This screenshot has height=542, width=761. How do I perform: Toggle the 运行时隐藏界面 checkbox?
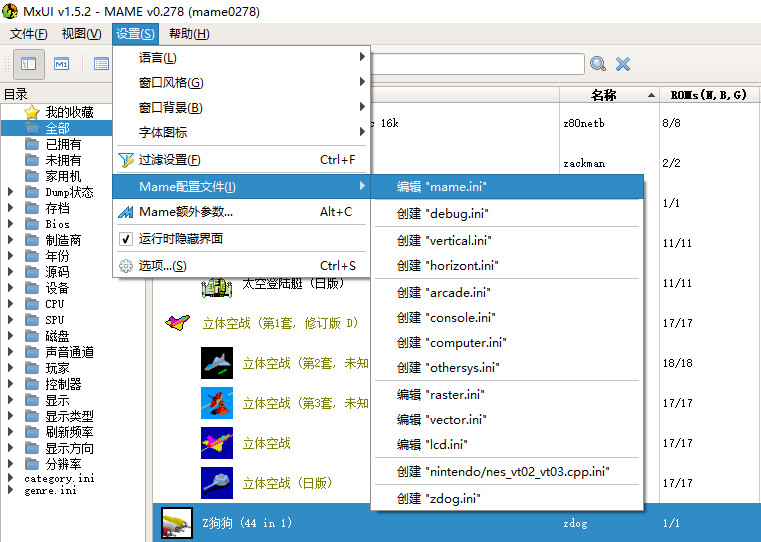pos(126,239)
